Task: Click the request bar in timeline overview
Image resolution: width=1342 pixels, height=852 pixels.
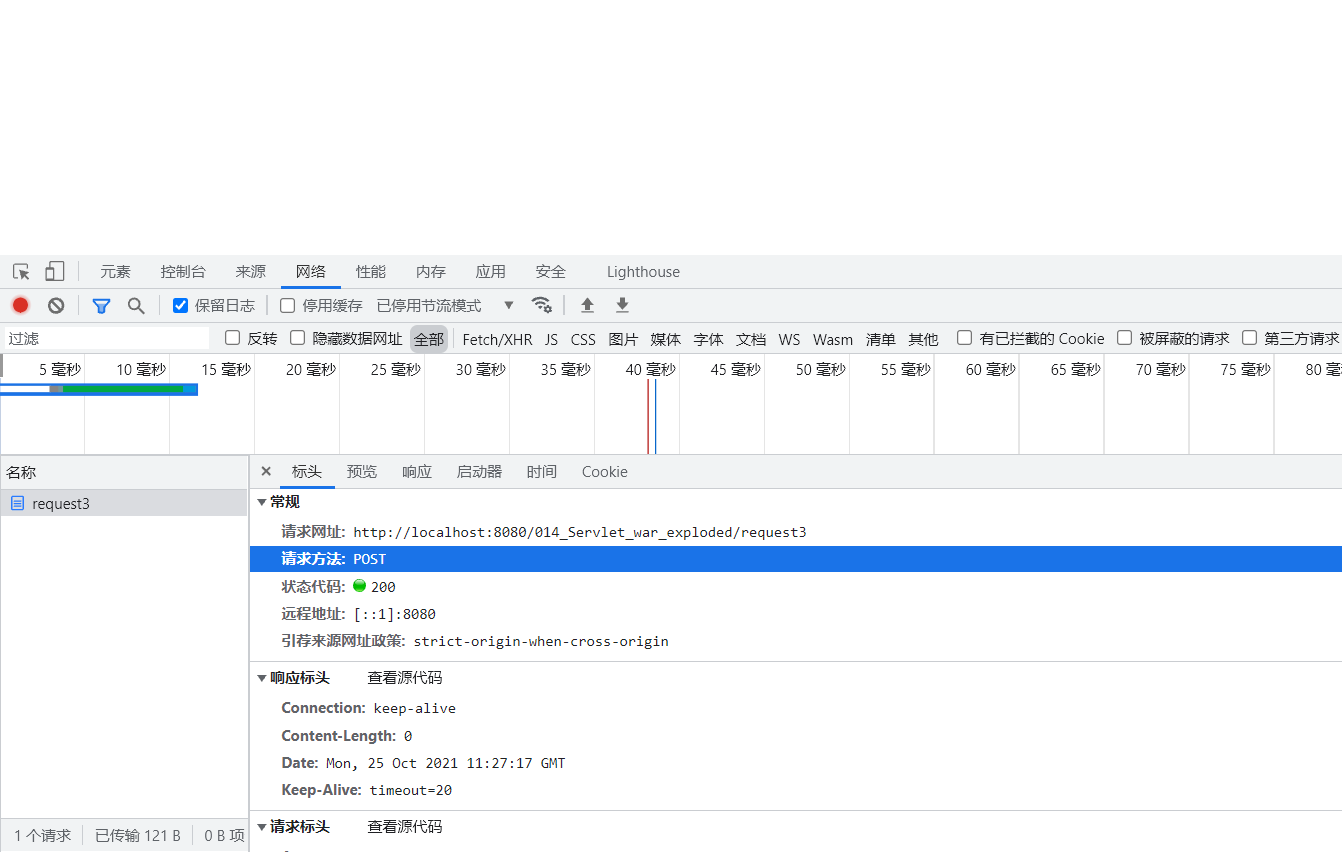Action: pyautogui.click(x=99, y=389)
